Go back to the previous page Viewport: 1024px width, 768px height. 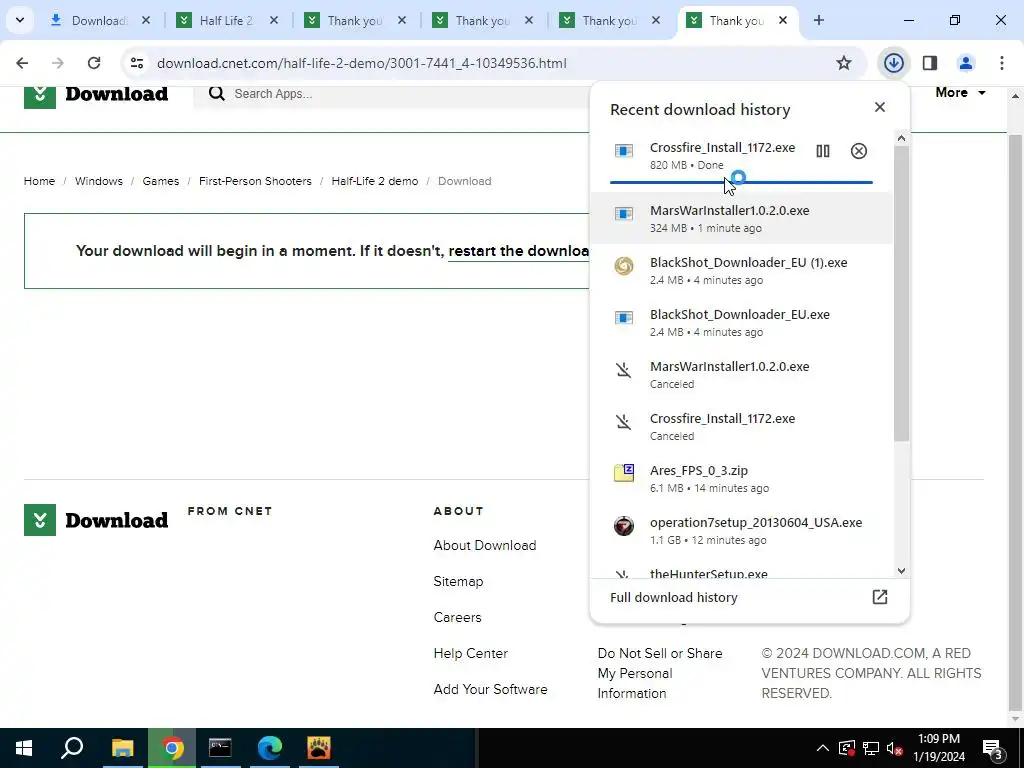tap(22, 63)
